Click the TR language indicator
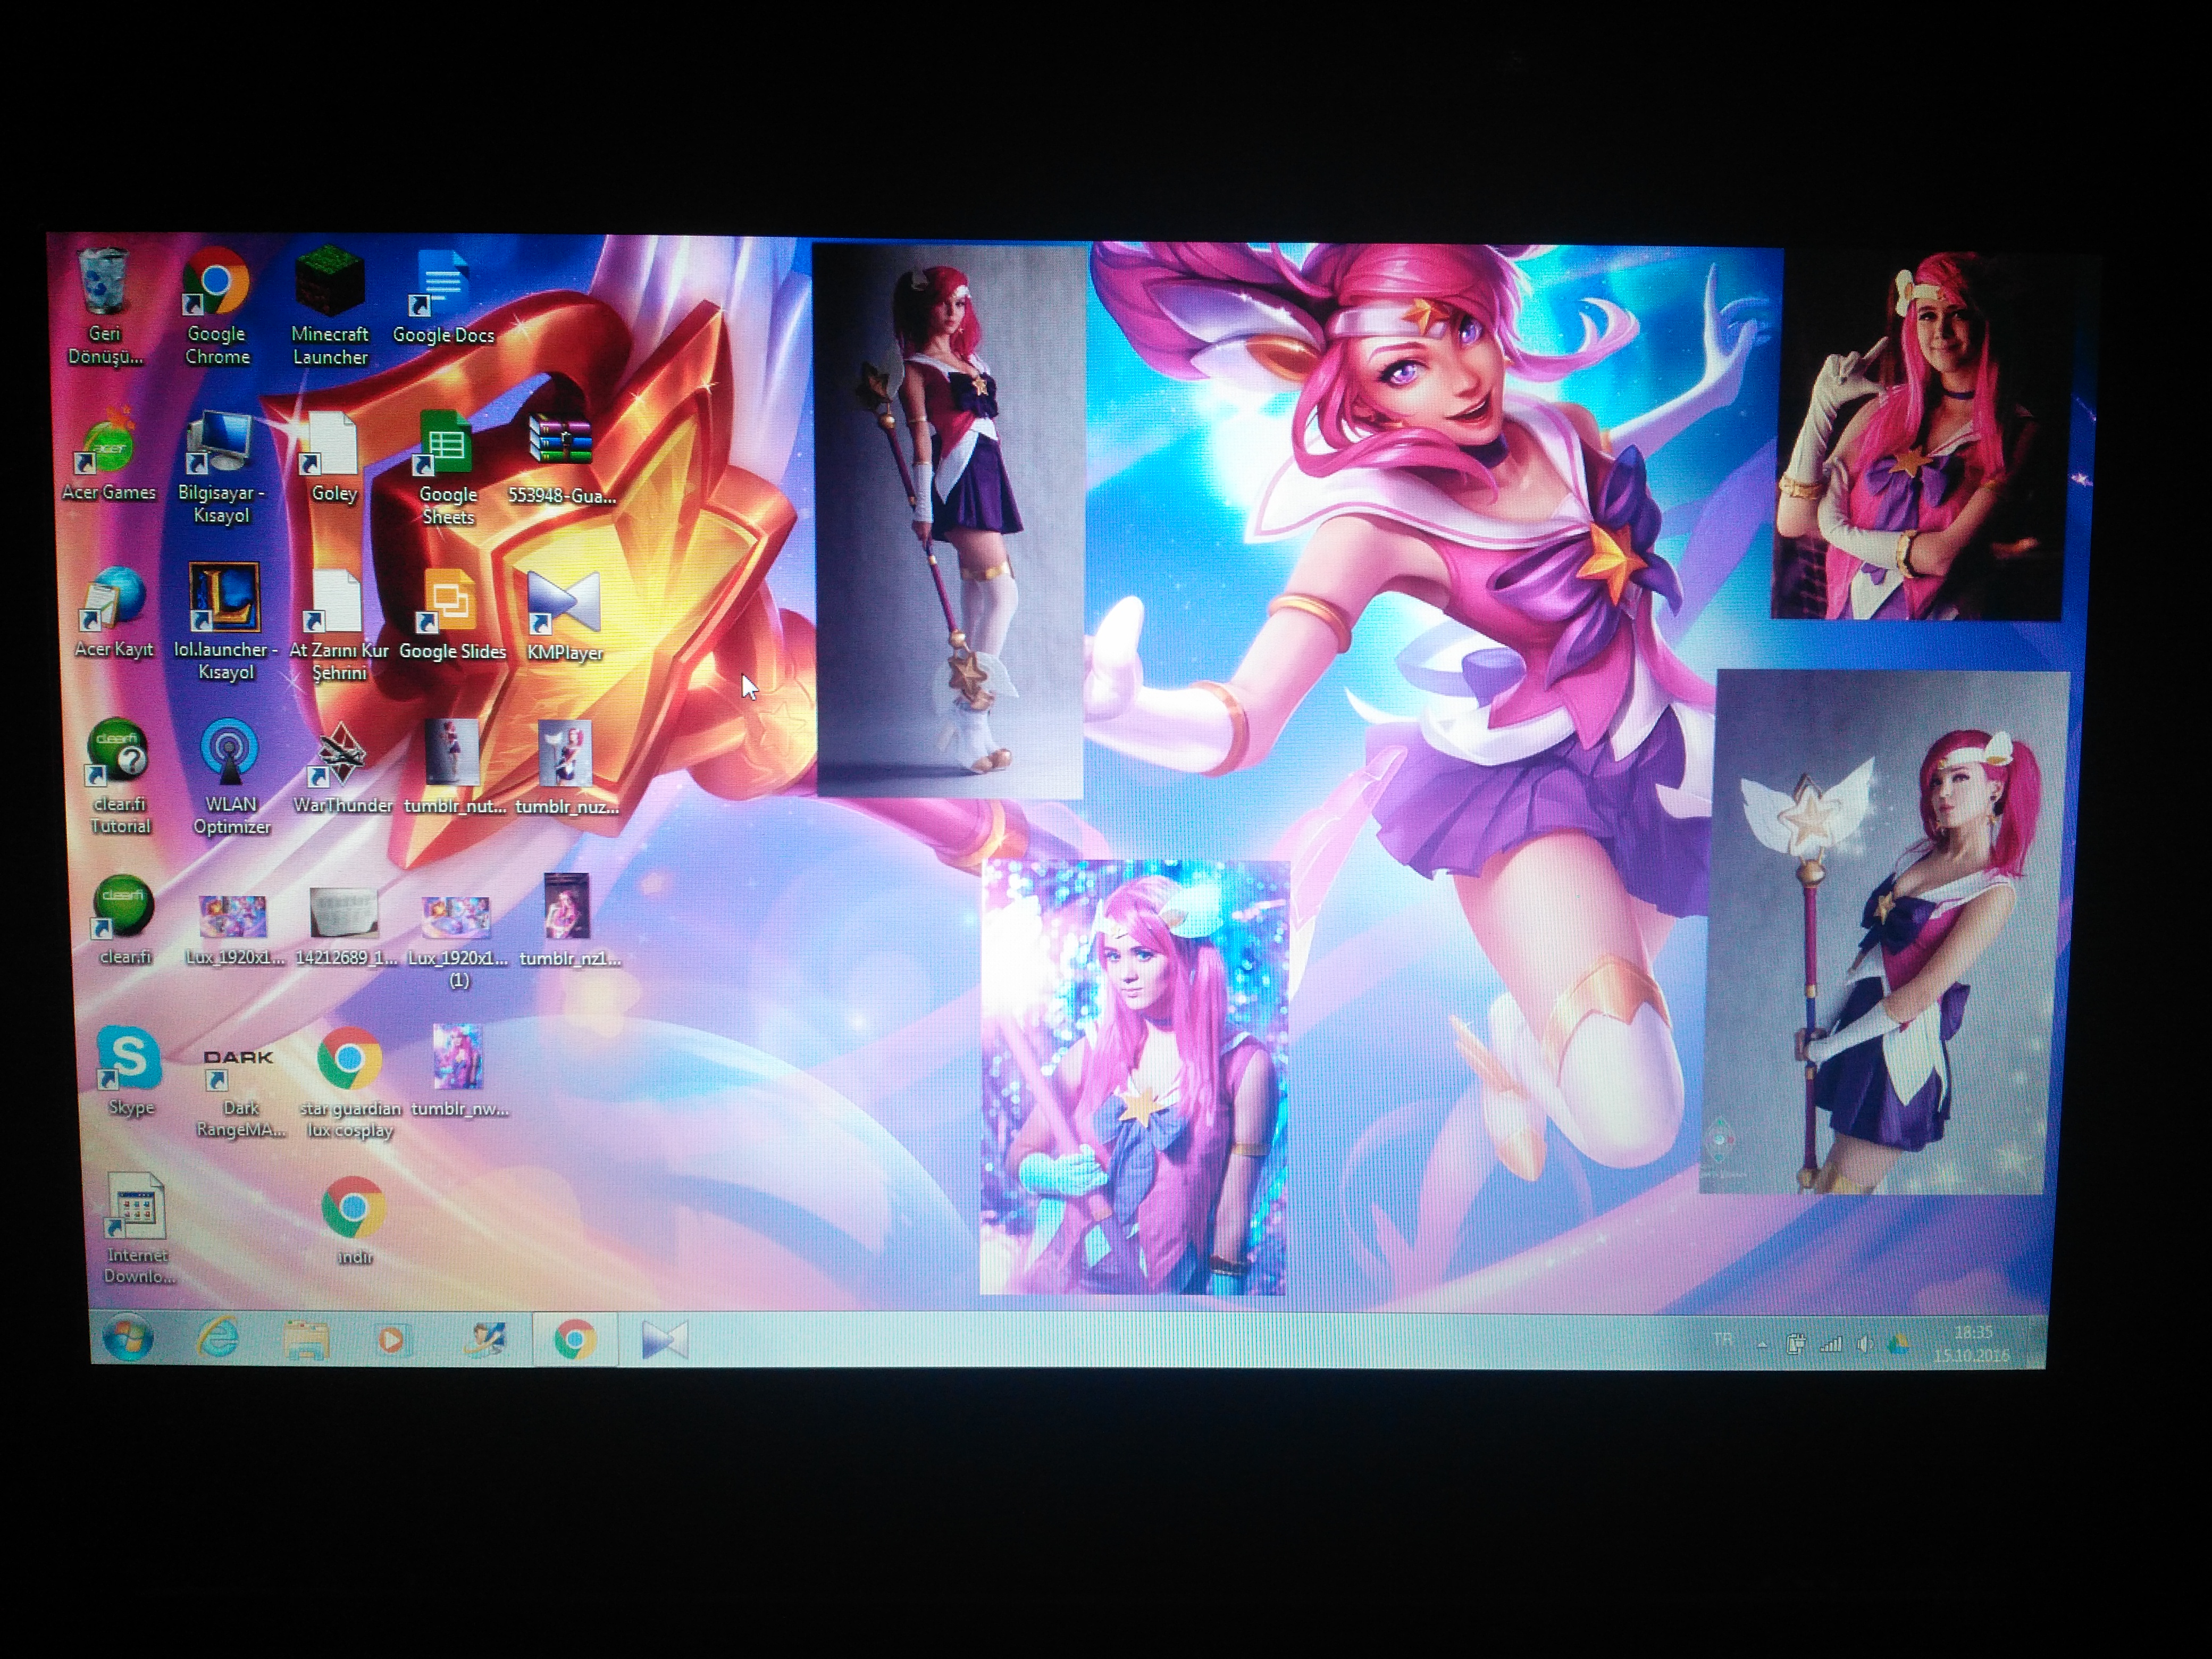2212x1659 pixels. [x=1723, y=1339]
